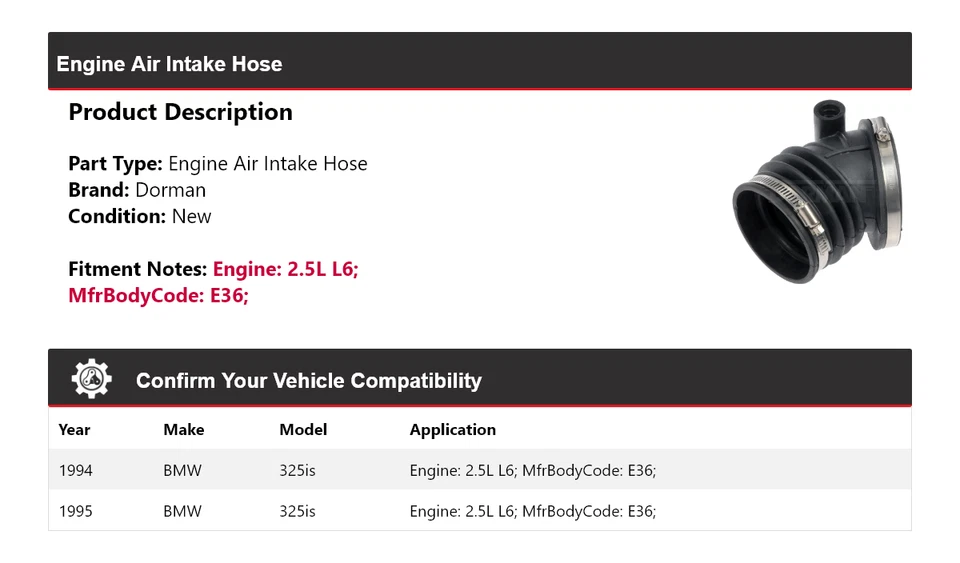This screenshot has width=960, height=563.
Task: Click BMW in the 1994 row
Action: coord(182,470)
